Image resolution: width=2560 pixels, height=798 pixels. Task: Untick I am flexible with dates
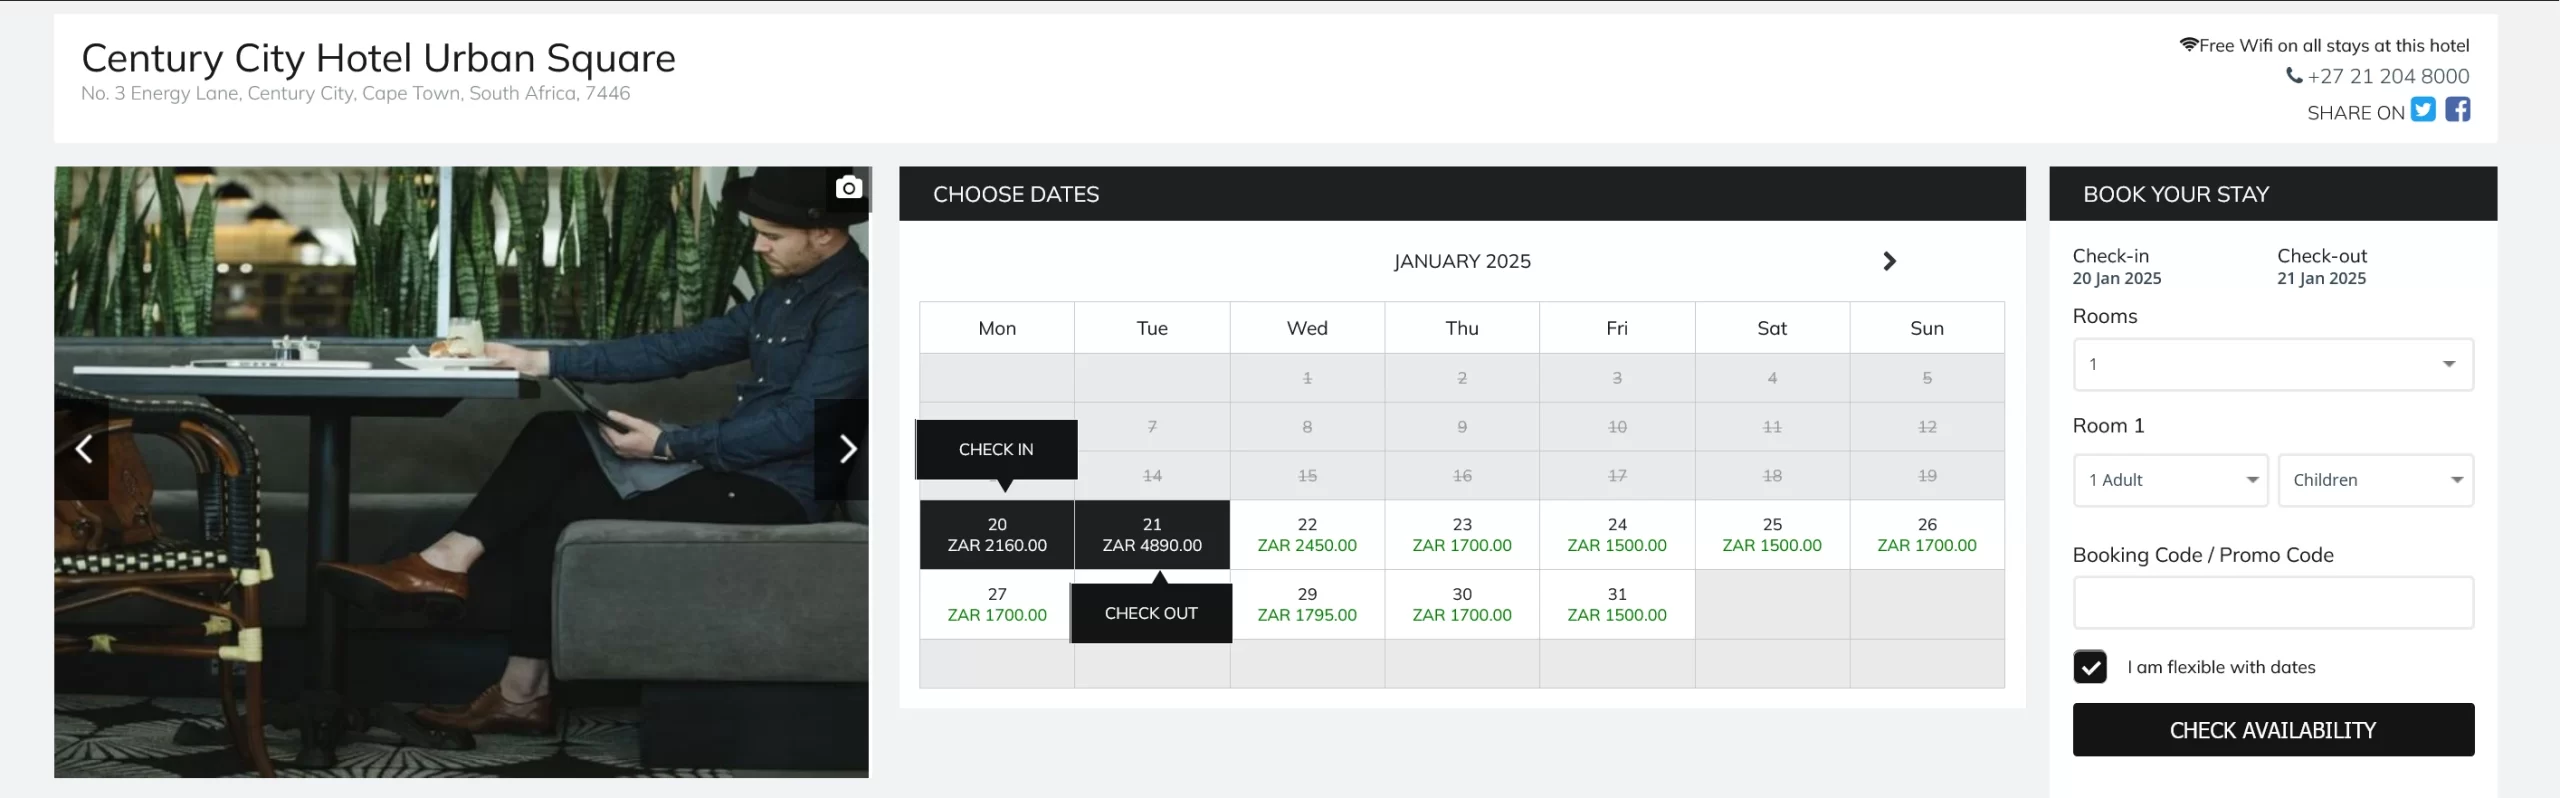pos(2090,667)
